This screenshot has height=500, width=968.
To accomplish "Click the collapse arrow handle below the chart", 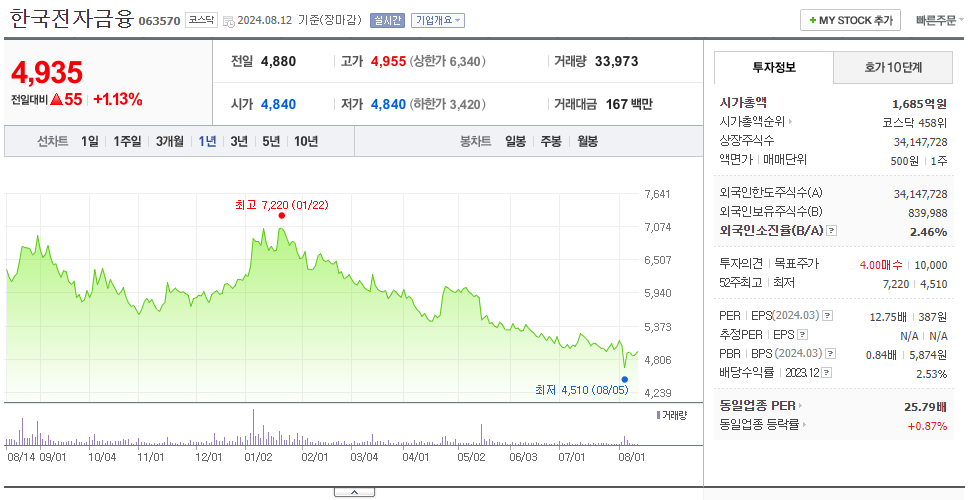I will tap(354, 492).
